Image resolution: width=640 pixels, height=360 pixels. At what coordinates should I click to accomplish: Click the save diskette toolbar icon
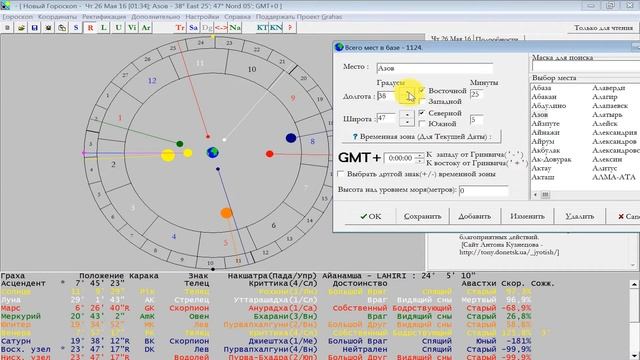coord(35,28)
